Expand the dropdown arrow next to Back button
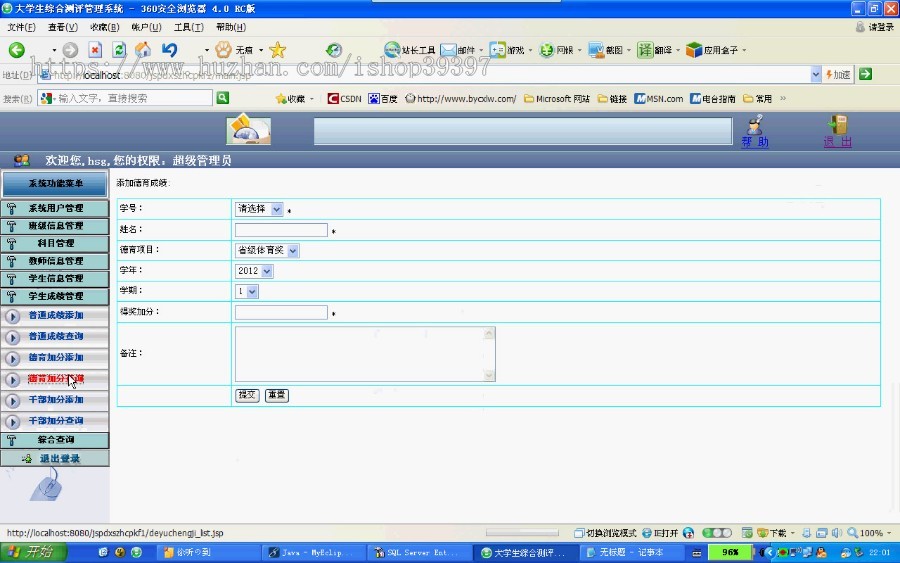 pos(54,51)
